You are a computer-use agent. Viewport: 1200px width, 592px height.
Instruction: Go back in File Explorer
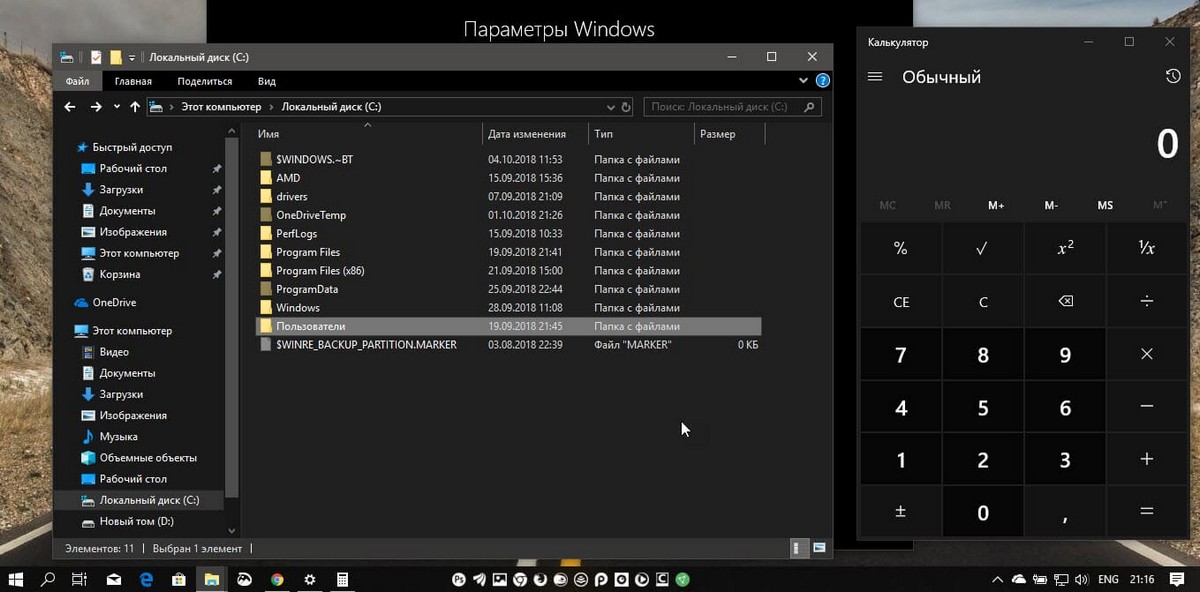point(70,107)
